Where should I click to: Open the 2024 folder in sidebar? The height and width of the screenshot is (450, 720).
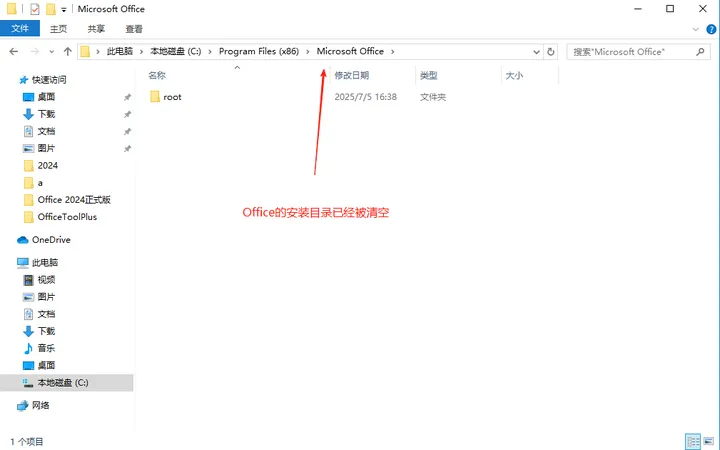(47, 165)
